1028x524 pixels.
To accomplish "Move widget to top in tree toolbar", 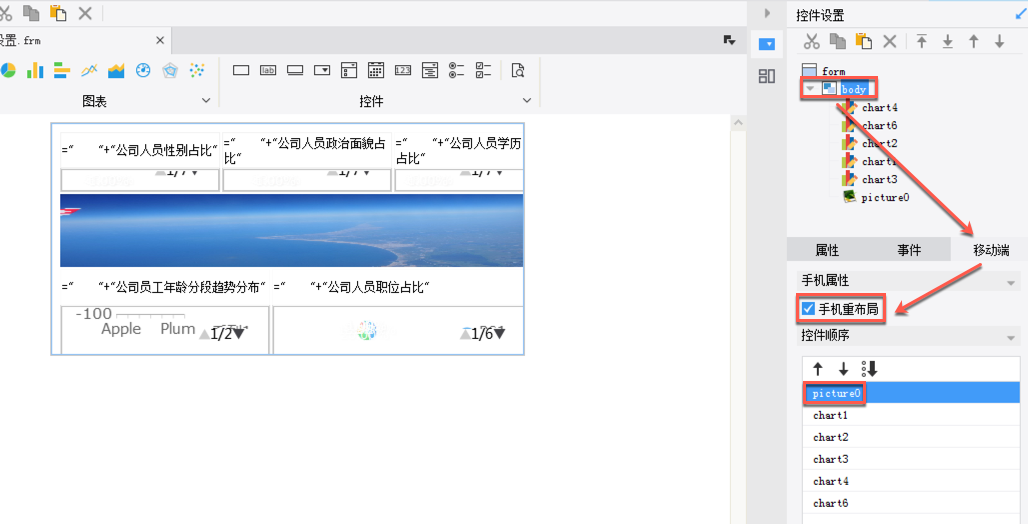I will [922, 41].
